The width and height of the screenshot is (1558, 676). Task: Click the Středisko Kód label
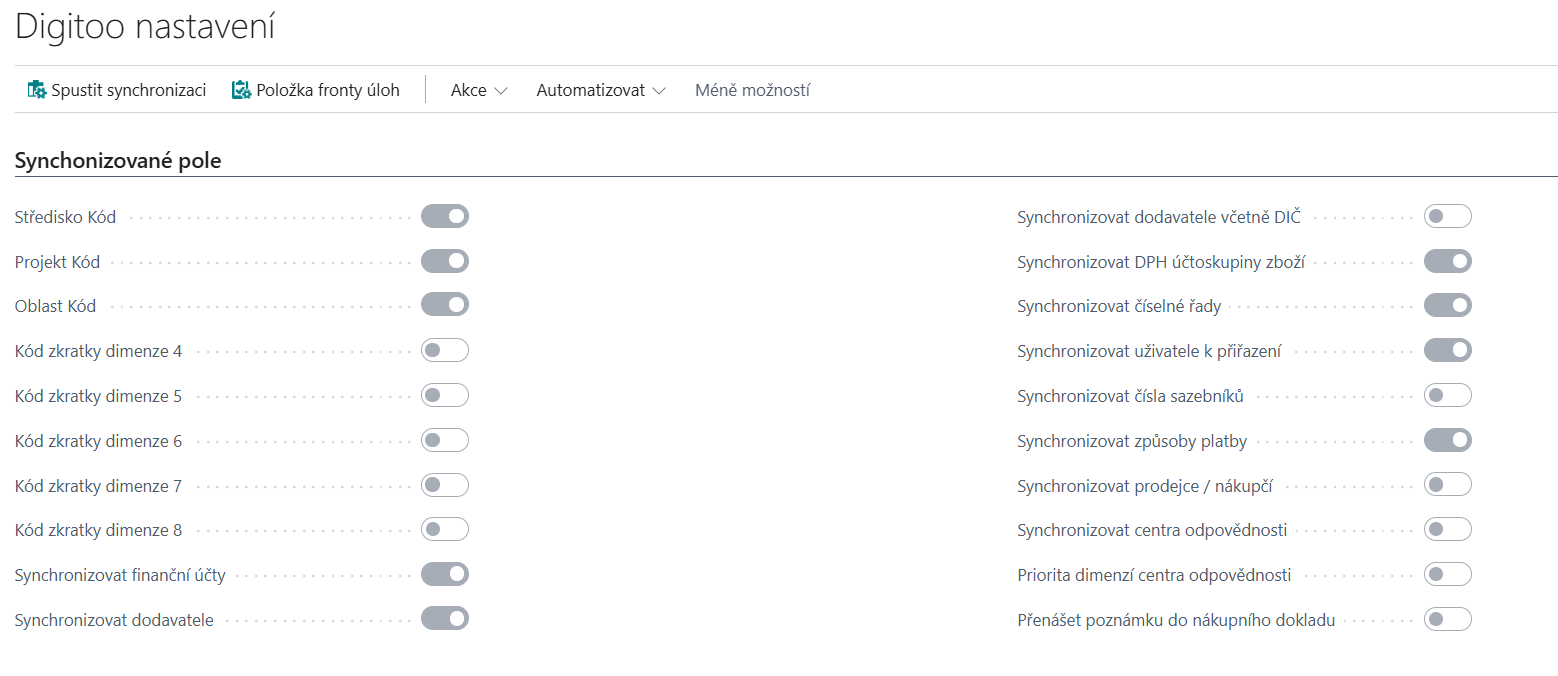tap(65, 217)
